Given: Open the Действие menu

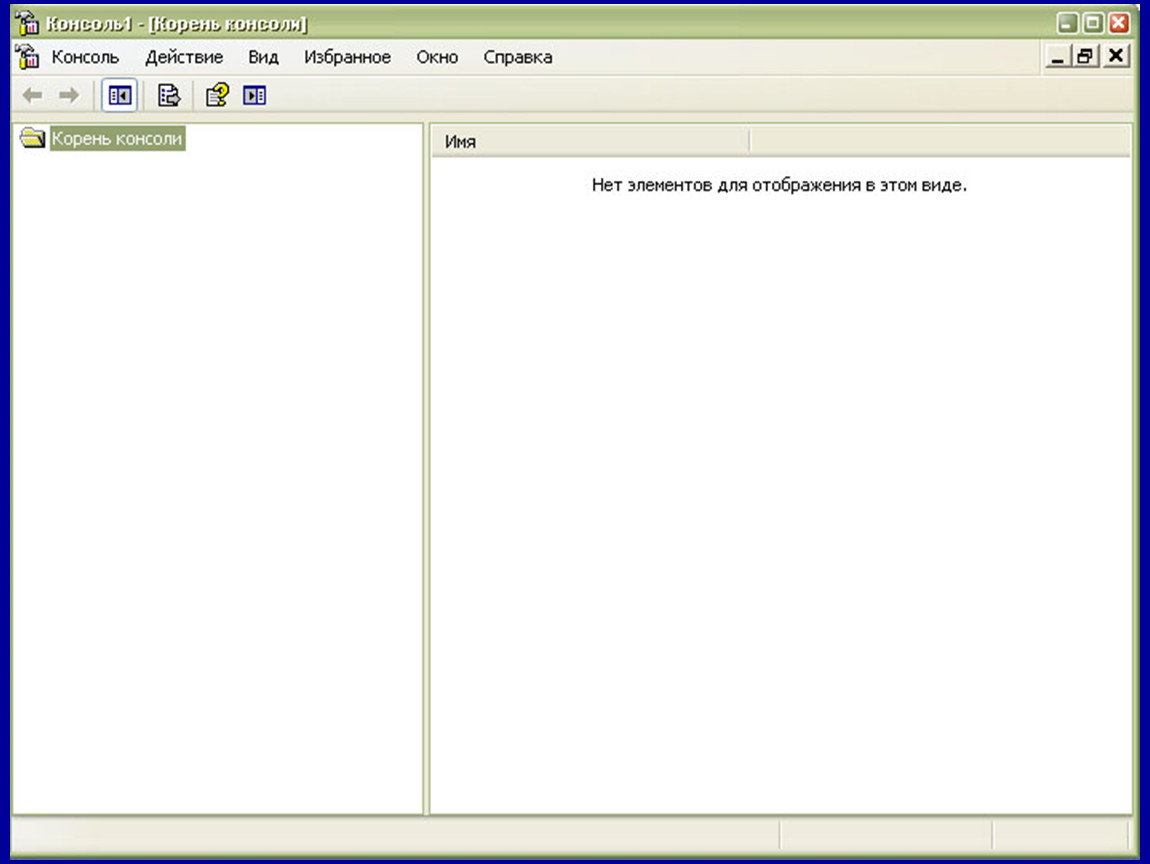Looking at the screenshot, I should click(x=184, y=57).
